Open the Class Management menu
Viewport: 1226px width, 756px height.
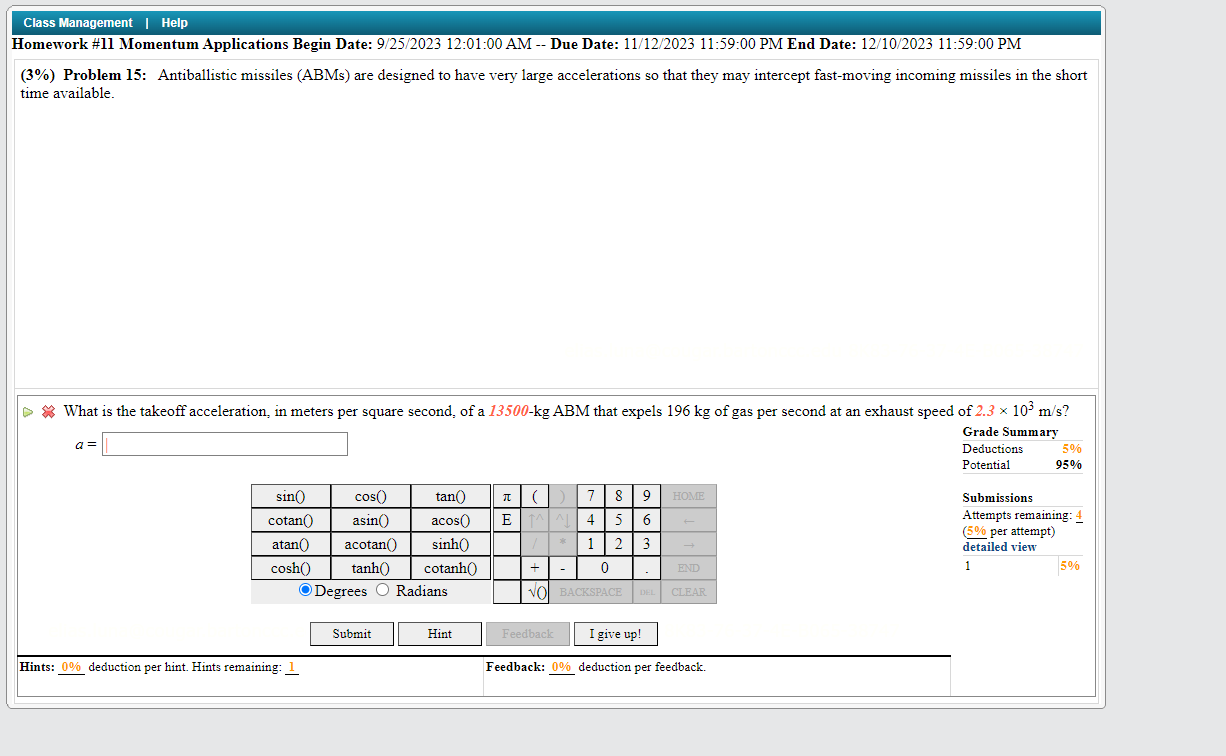[x=77, y=22]
